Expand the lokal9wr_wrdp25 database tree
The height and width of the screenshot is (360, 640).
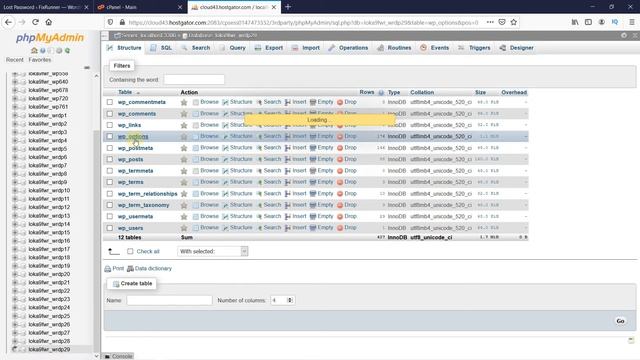pos(15,316)
